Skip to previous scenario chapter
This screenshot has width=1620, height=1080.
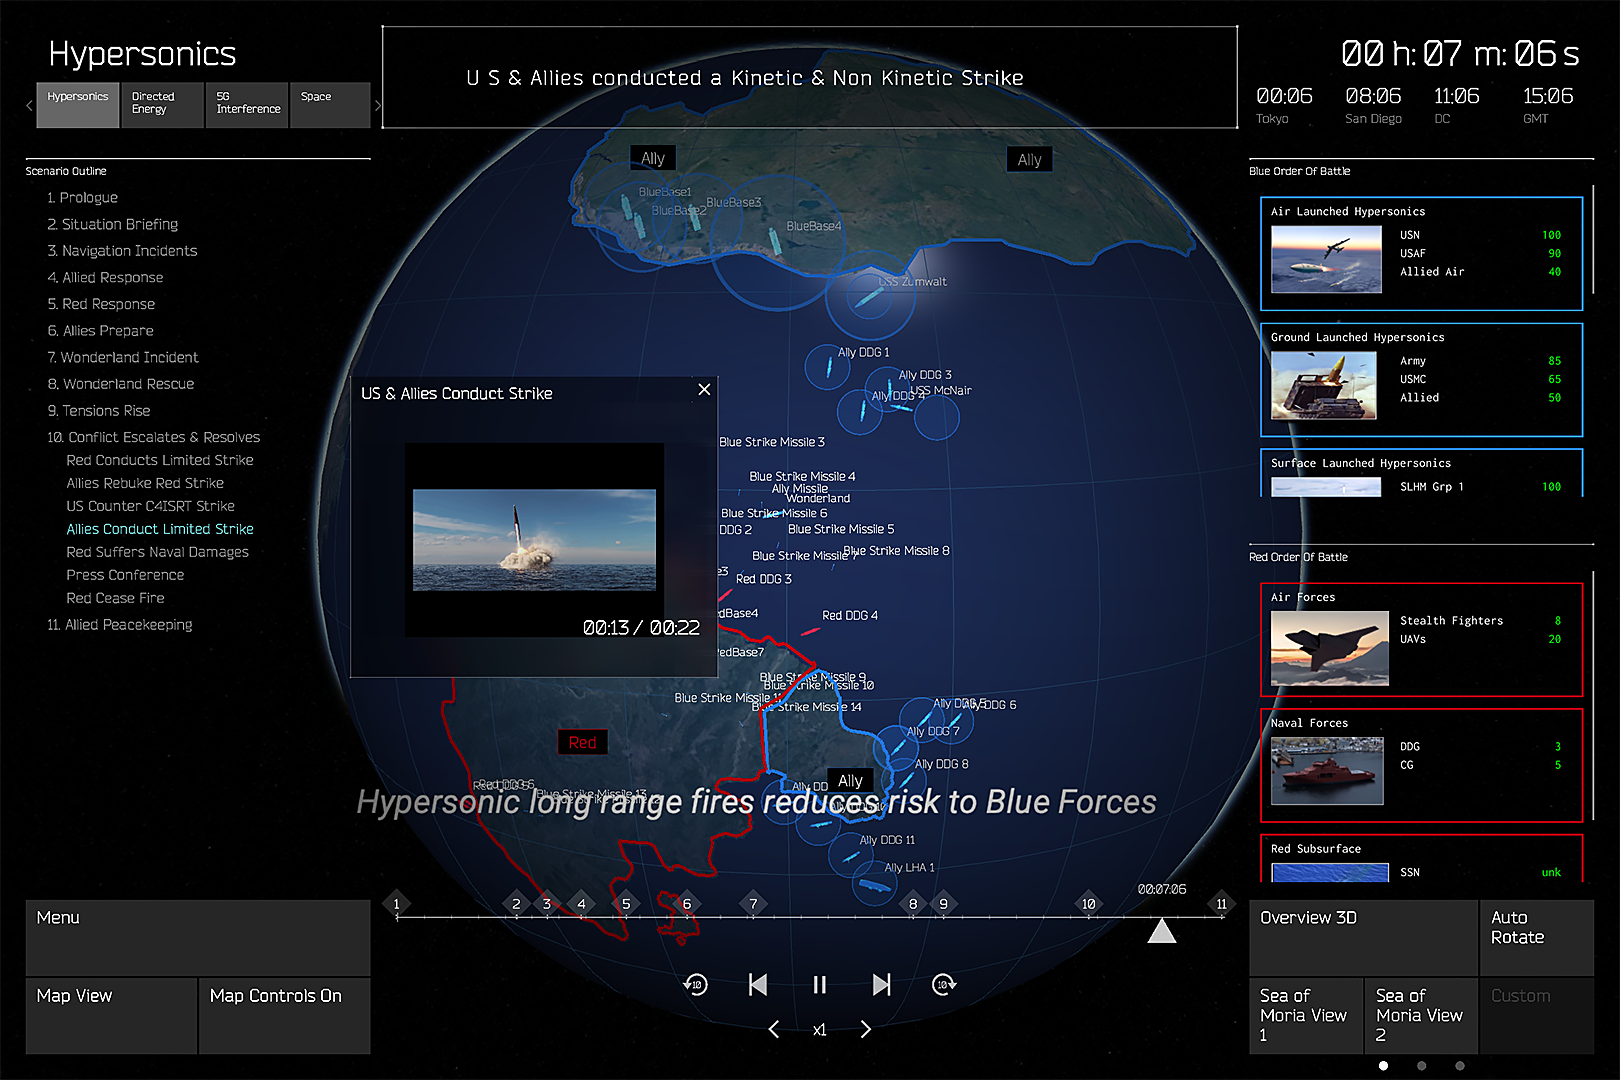758,985
